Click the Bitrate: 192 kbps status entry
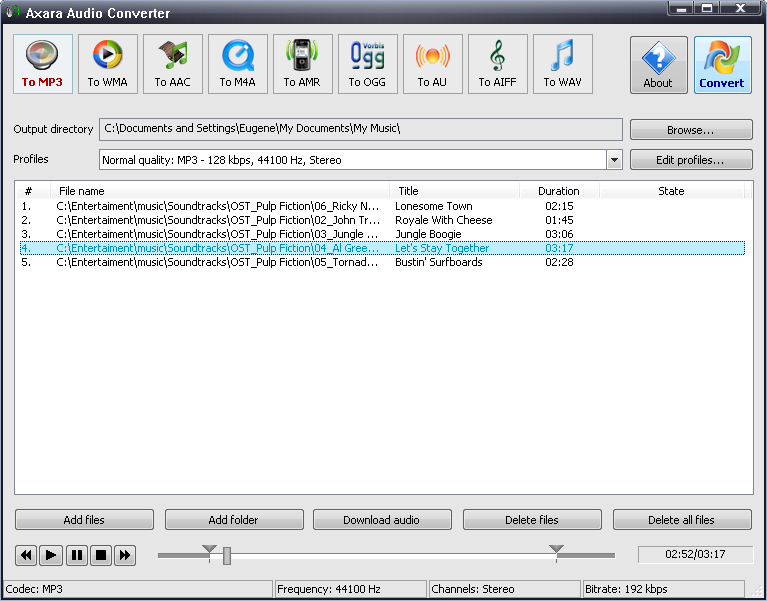 pos(664,589)
